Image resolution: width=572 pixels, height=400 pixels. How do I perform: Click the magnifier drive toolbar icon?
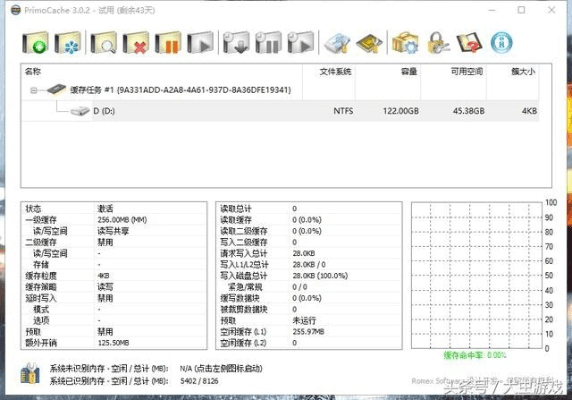104,43
